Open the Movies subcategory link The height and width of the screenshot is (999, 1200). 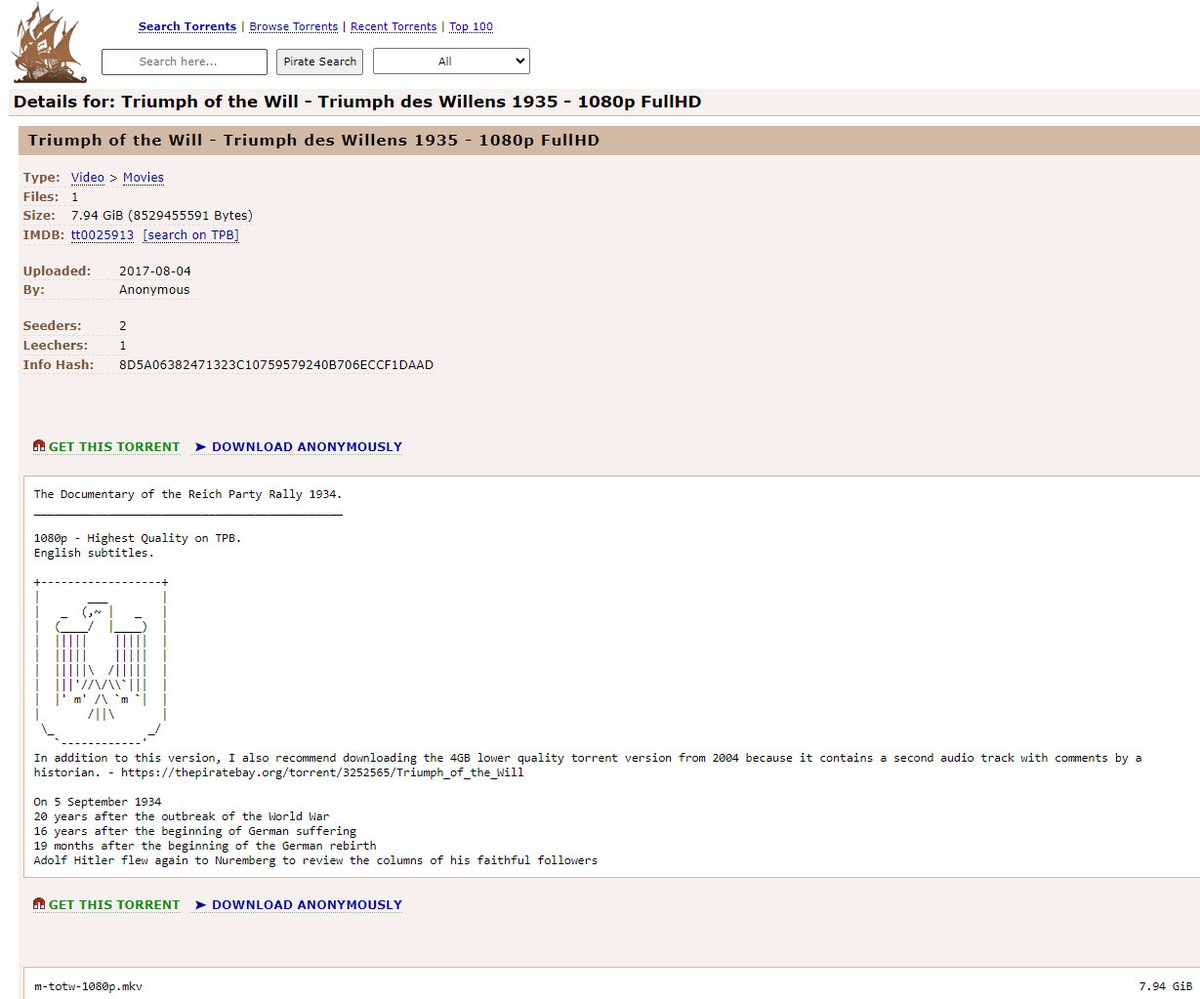click(x=143, y=177)
